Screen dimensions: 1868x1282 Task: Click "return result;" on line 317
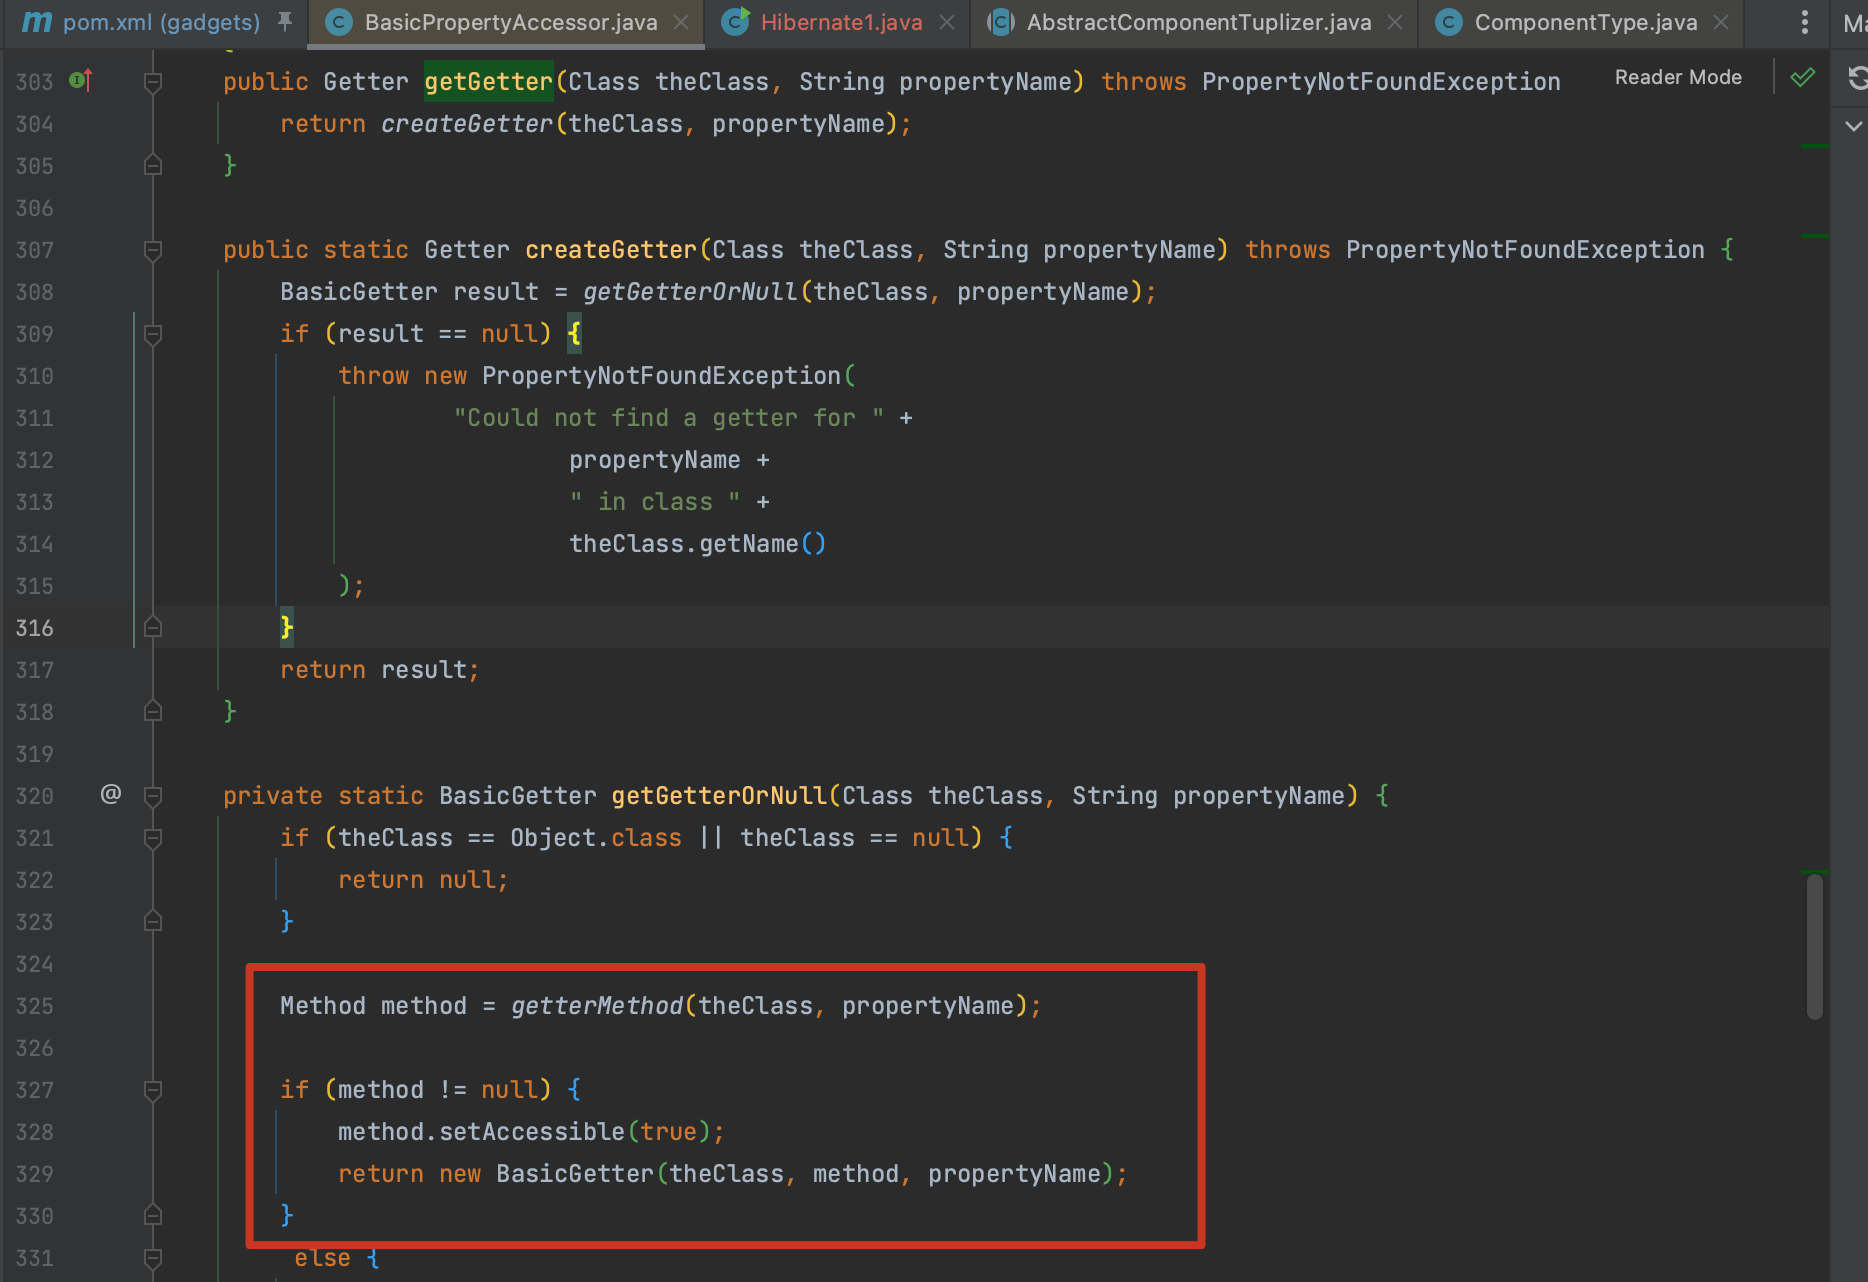(380, 670)
